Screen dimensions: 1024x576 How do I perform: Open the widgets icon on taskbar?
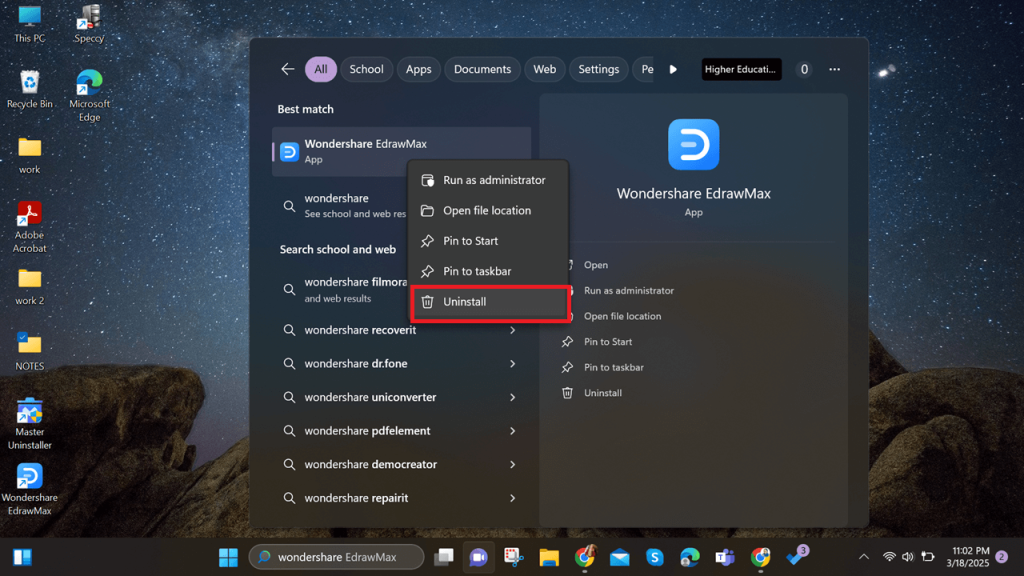pyautogui.click(x=22, y=557)
